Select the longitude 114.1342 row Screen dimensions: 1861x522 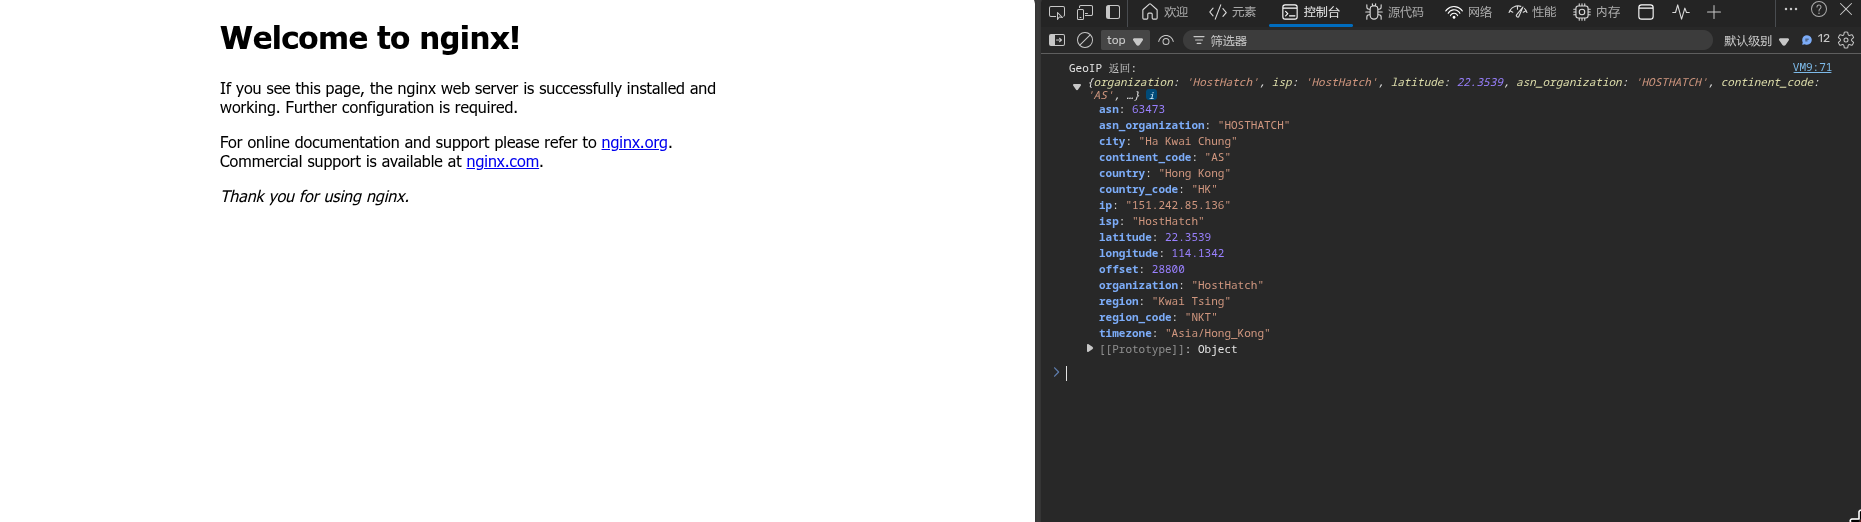point(1162,254)
